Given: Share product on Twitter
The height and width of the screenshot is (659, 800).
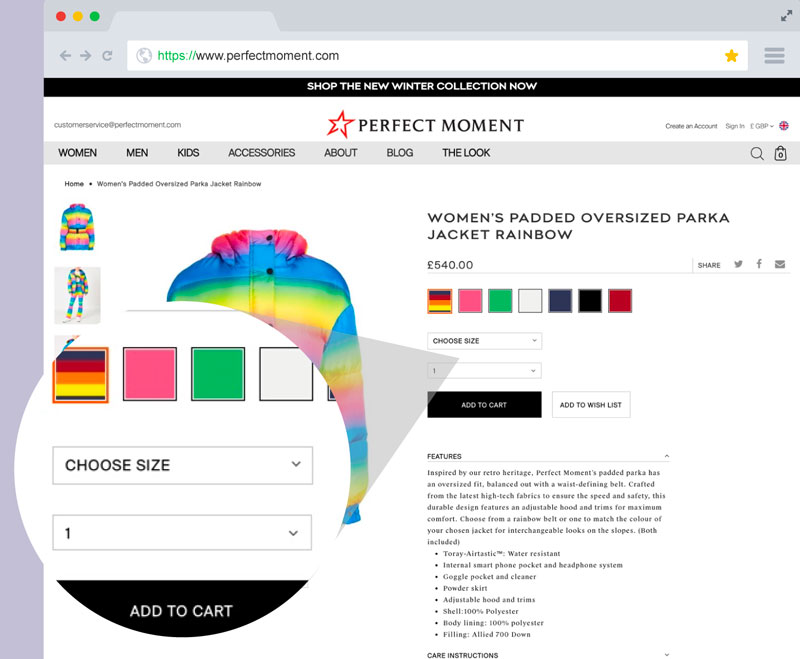Looking at the screenshot, I should (x=738, y=264).
